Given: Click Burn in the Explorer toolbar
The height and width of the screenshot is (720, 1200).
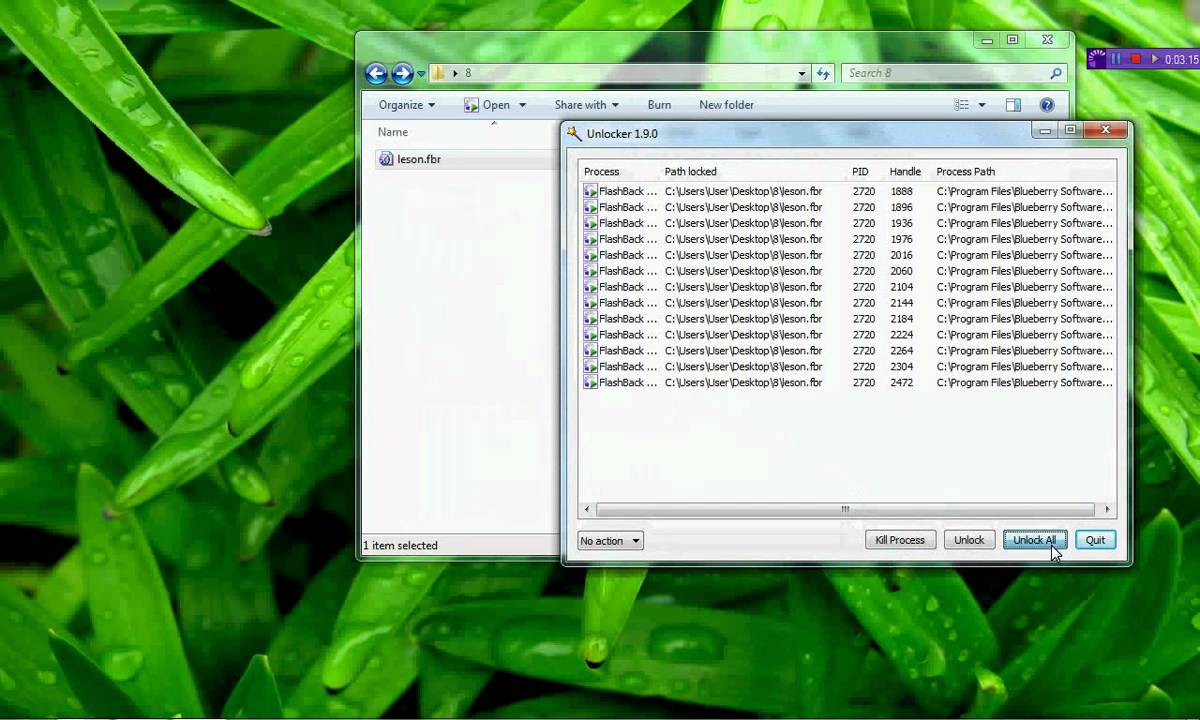Looking at the screenshot, I should pos(659,105).
